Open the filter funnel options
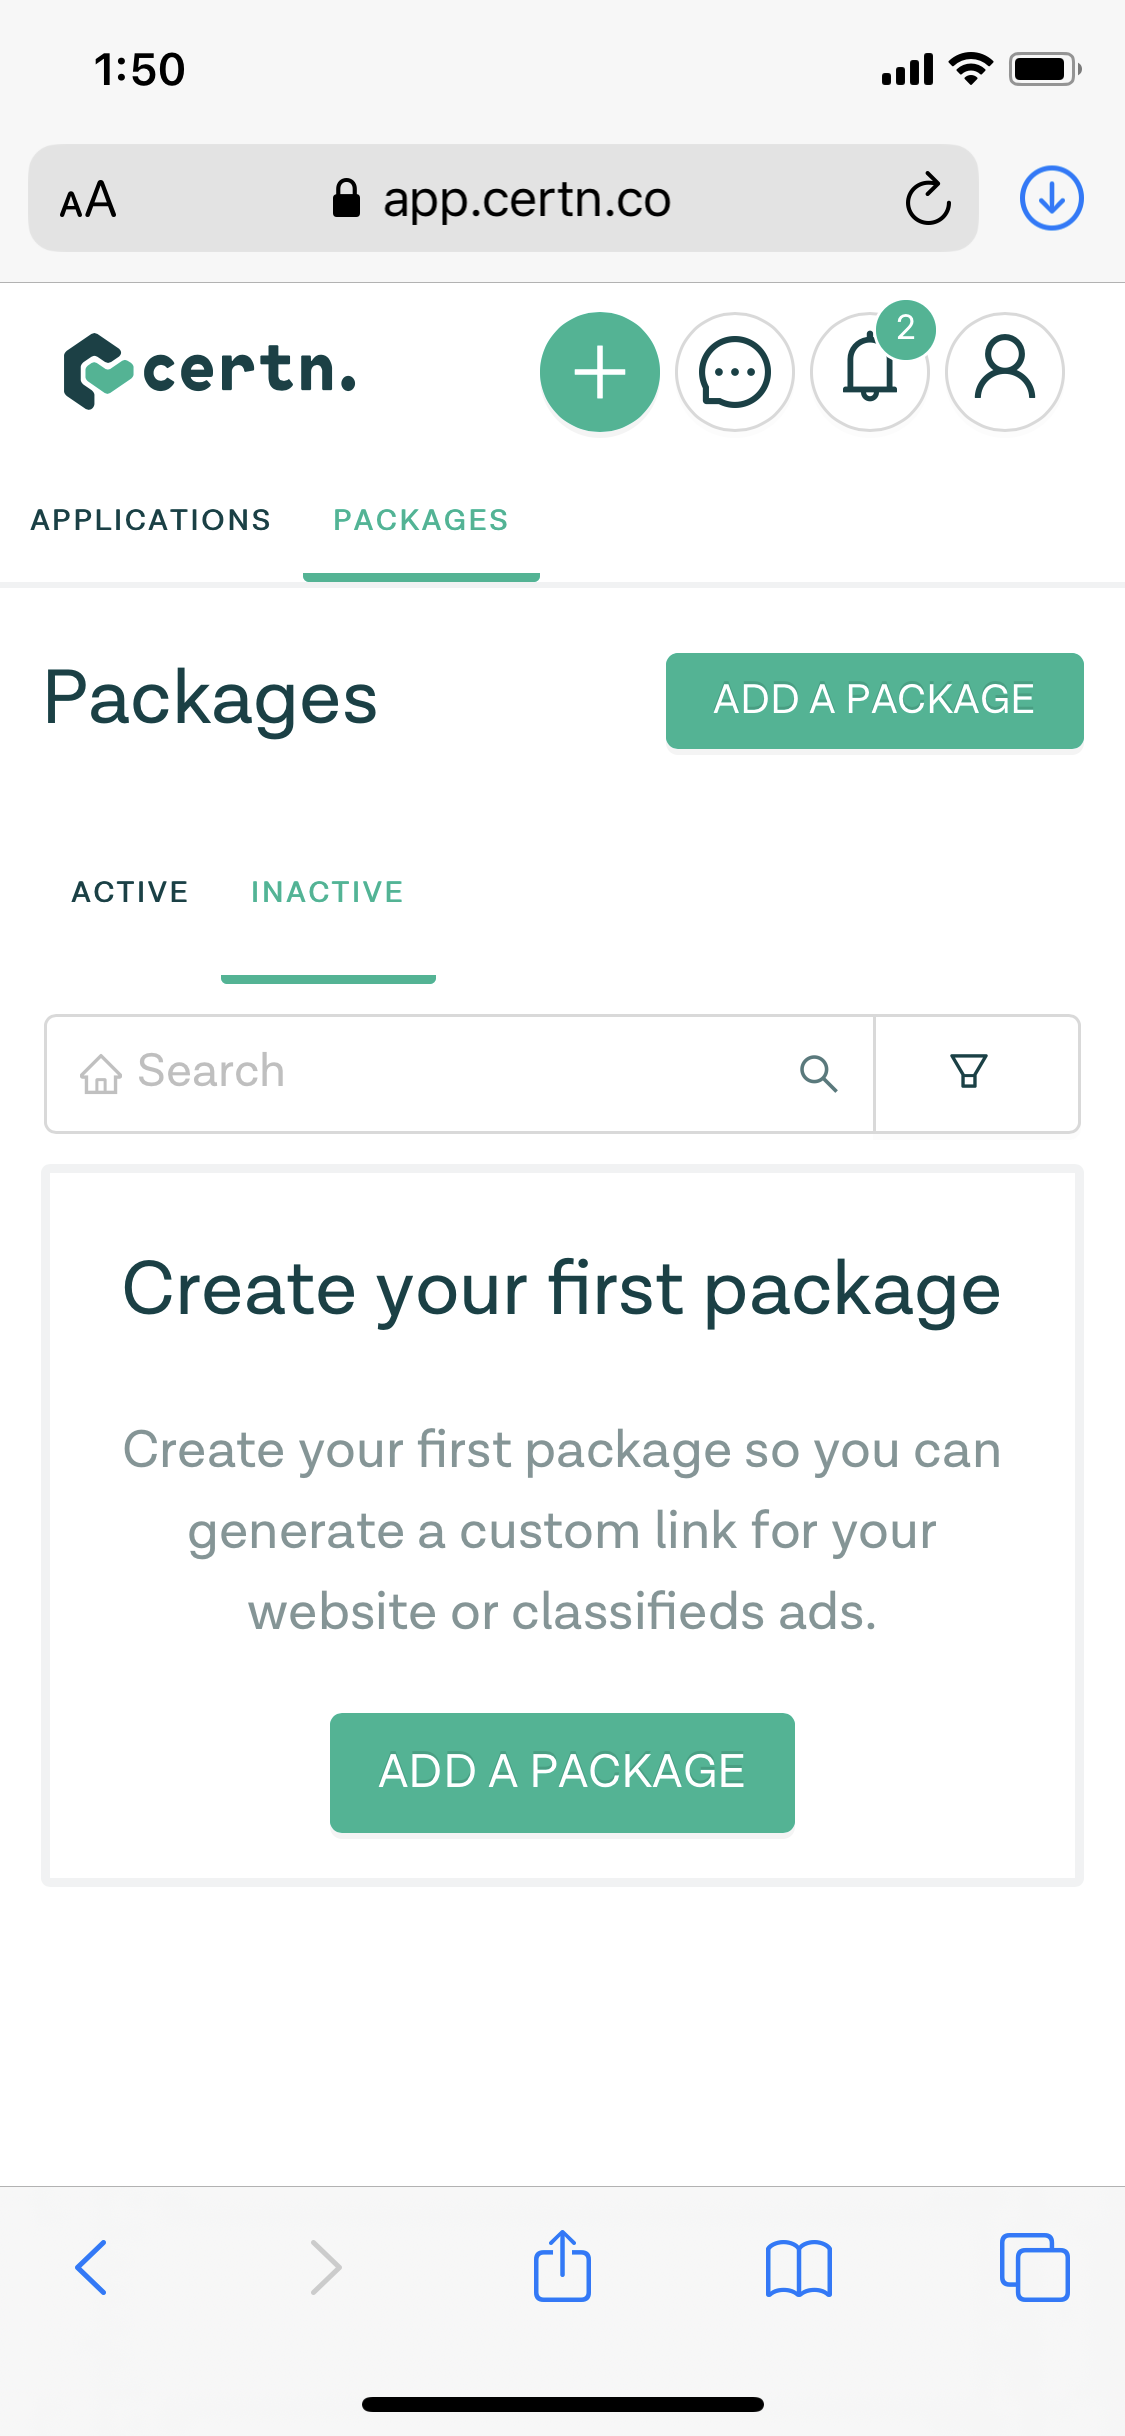Viewport: 1125px width, 2436px height. point(968,1073)
